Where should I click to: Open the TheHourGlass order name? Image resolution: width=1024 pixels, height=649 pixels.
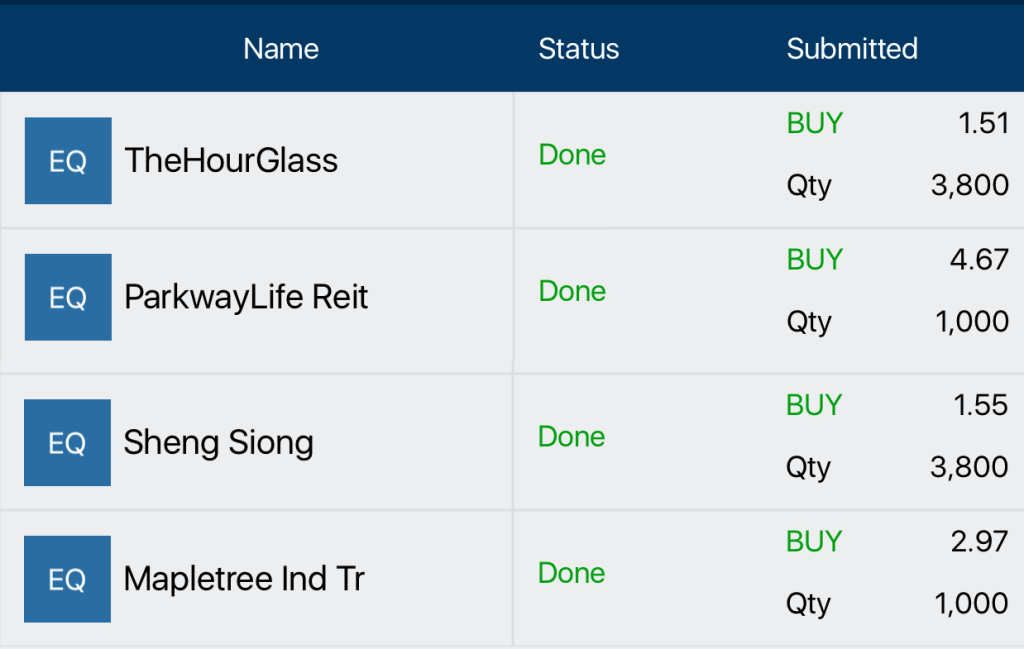tap(231, 161)
